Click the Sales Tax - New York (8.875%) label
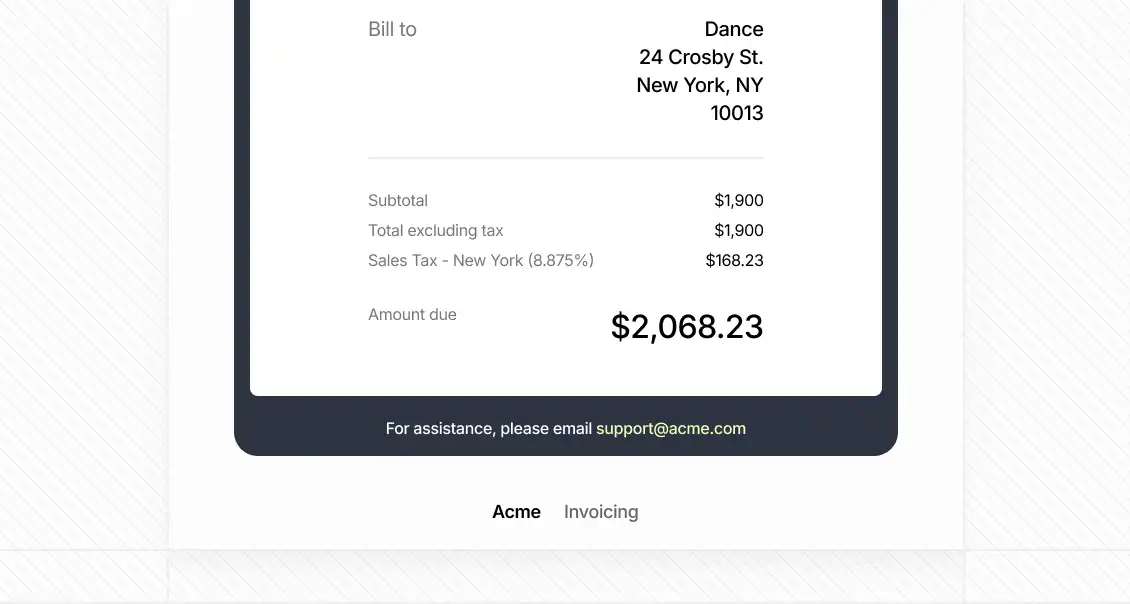Viewport: 1130px width, 604px height. click(x=481, y=260)
